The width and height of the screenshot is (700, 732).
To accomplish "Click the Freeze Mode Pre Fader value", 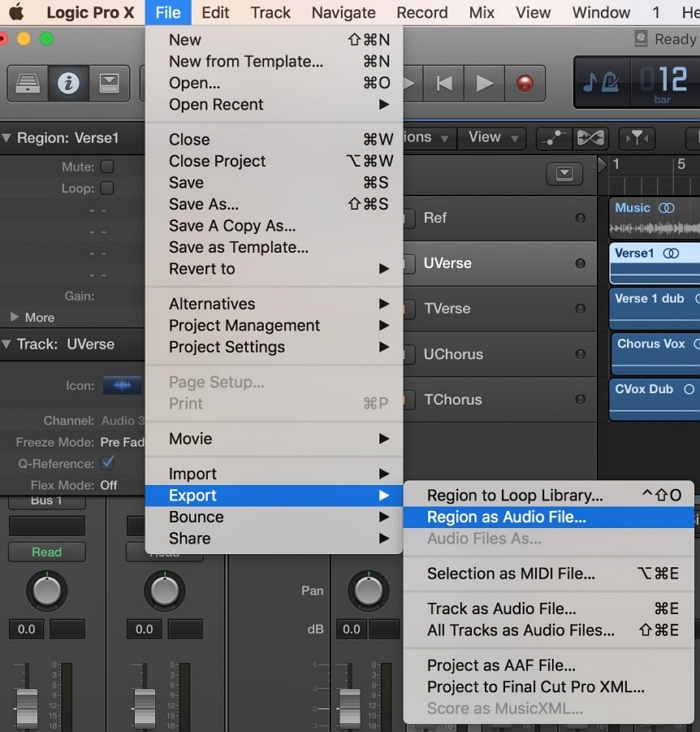I will tap(122, 442).
